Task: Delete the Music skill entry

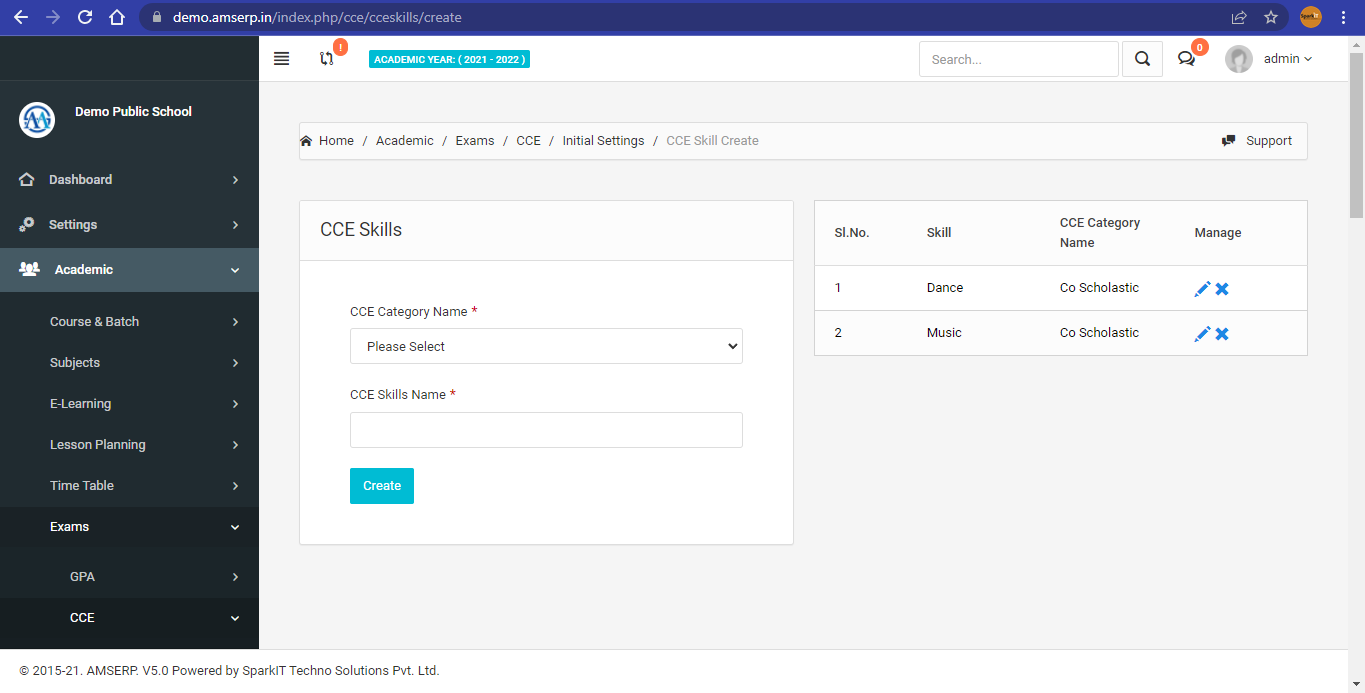Action: coord(1222,333)
